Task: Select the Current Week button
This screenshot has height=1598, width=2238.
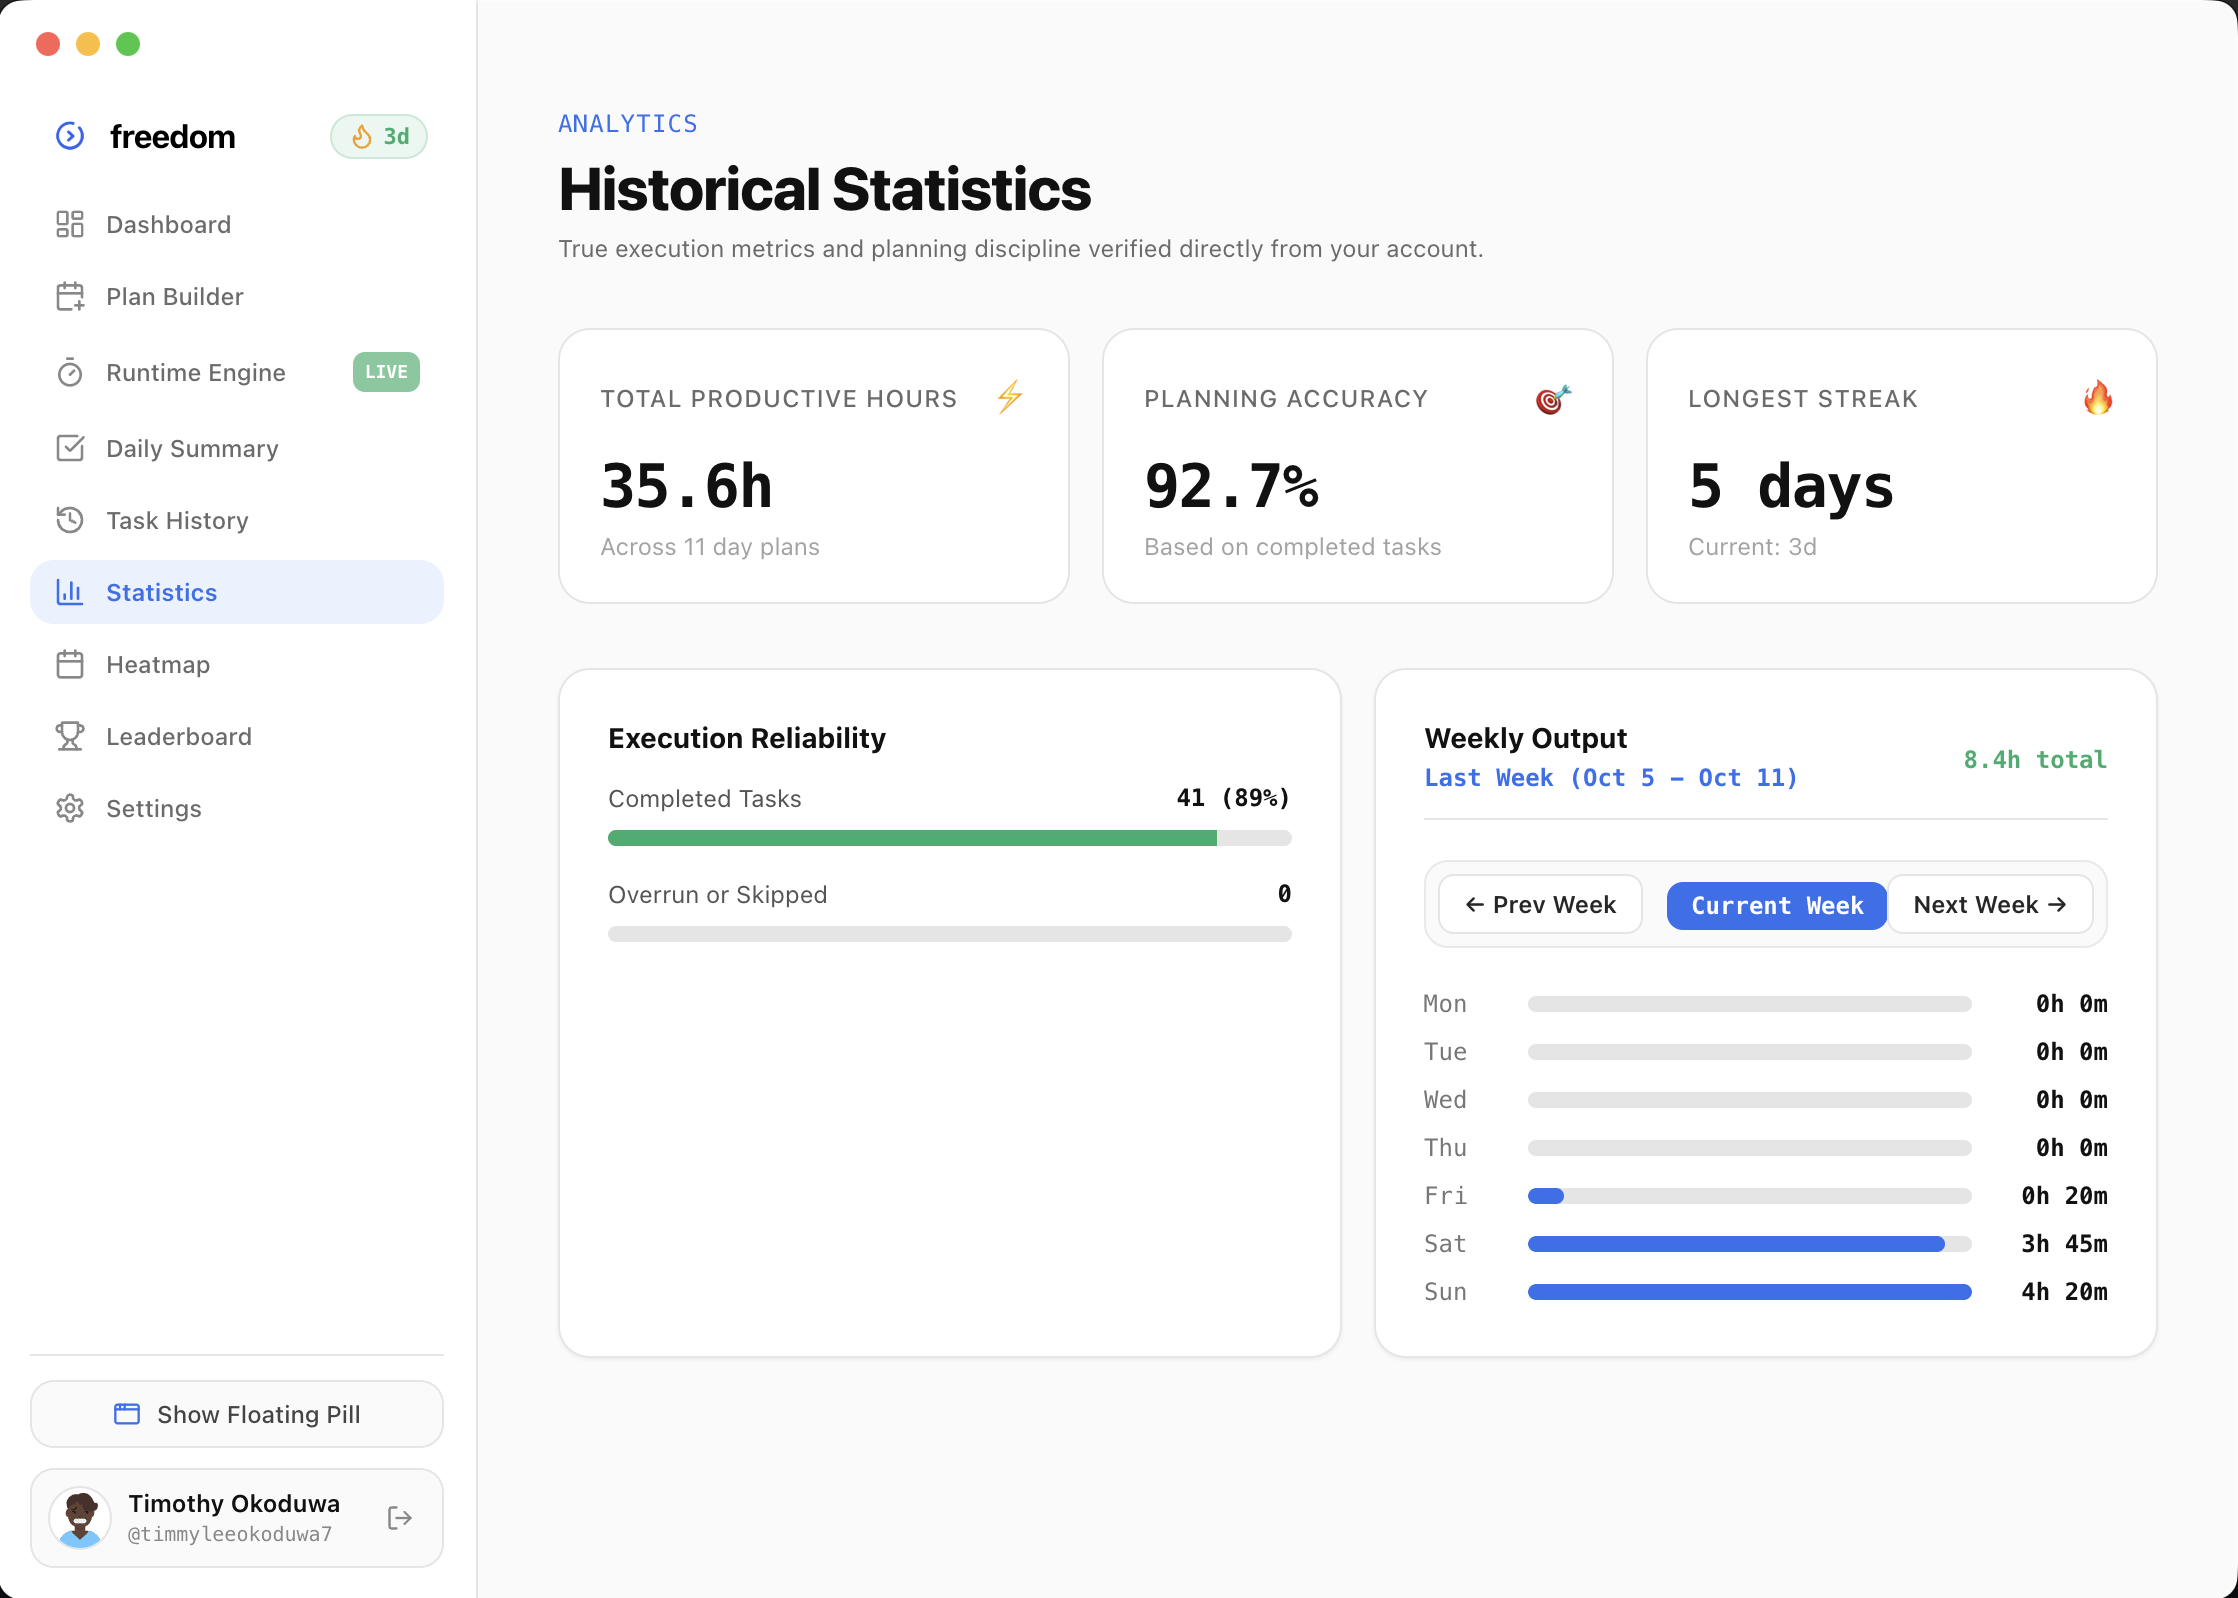Action: (1777, 906)
